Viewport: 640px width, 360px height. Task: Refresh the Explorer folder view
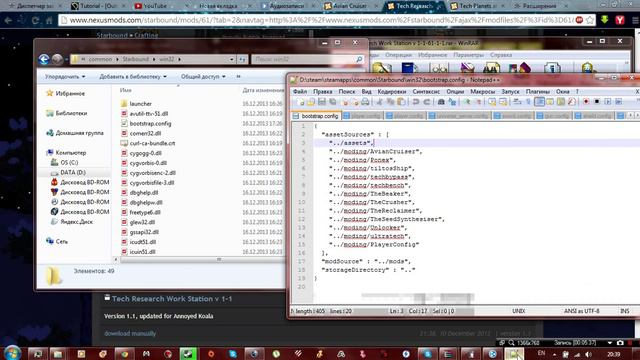pos(242,60)
